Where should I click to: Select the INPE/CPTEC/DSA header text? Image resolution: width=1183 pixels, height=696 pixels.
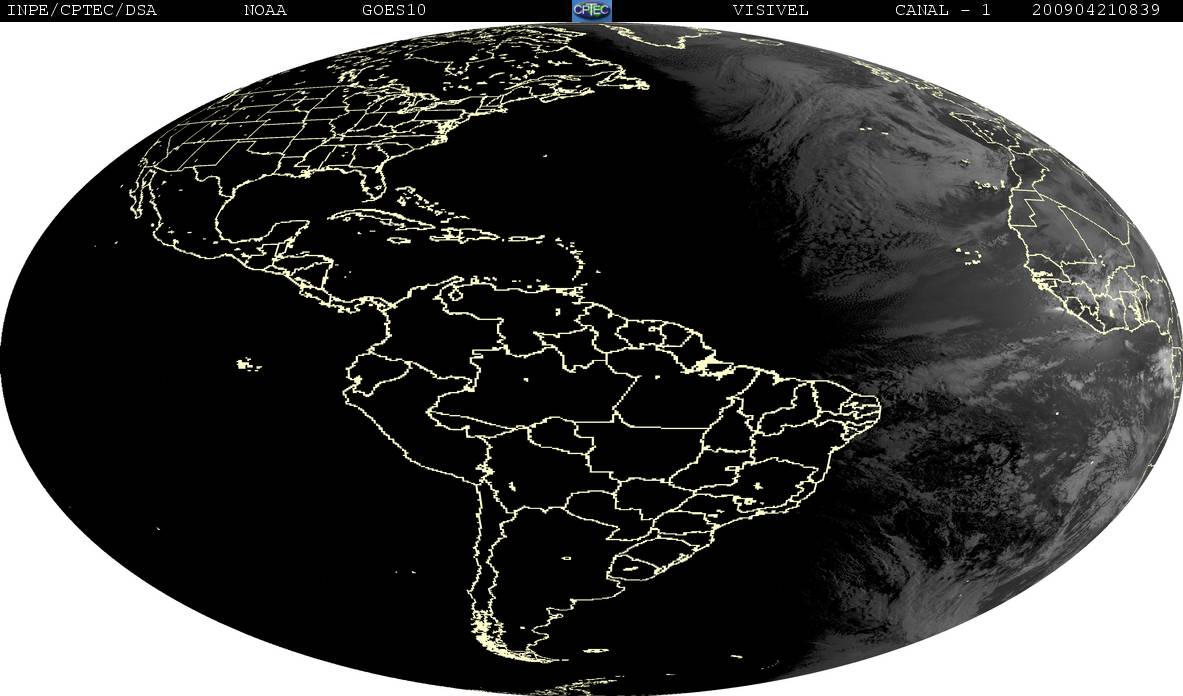click(x=81, y=10)
